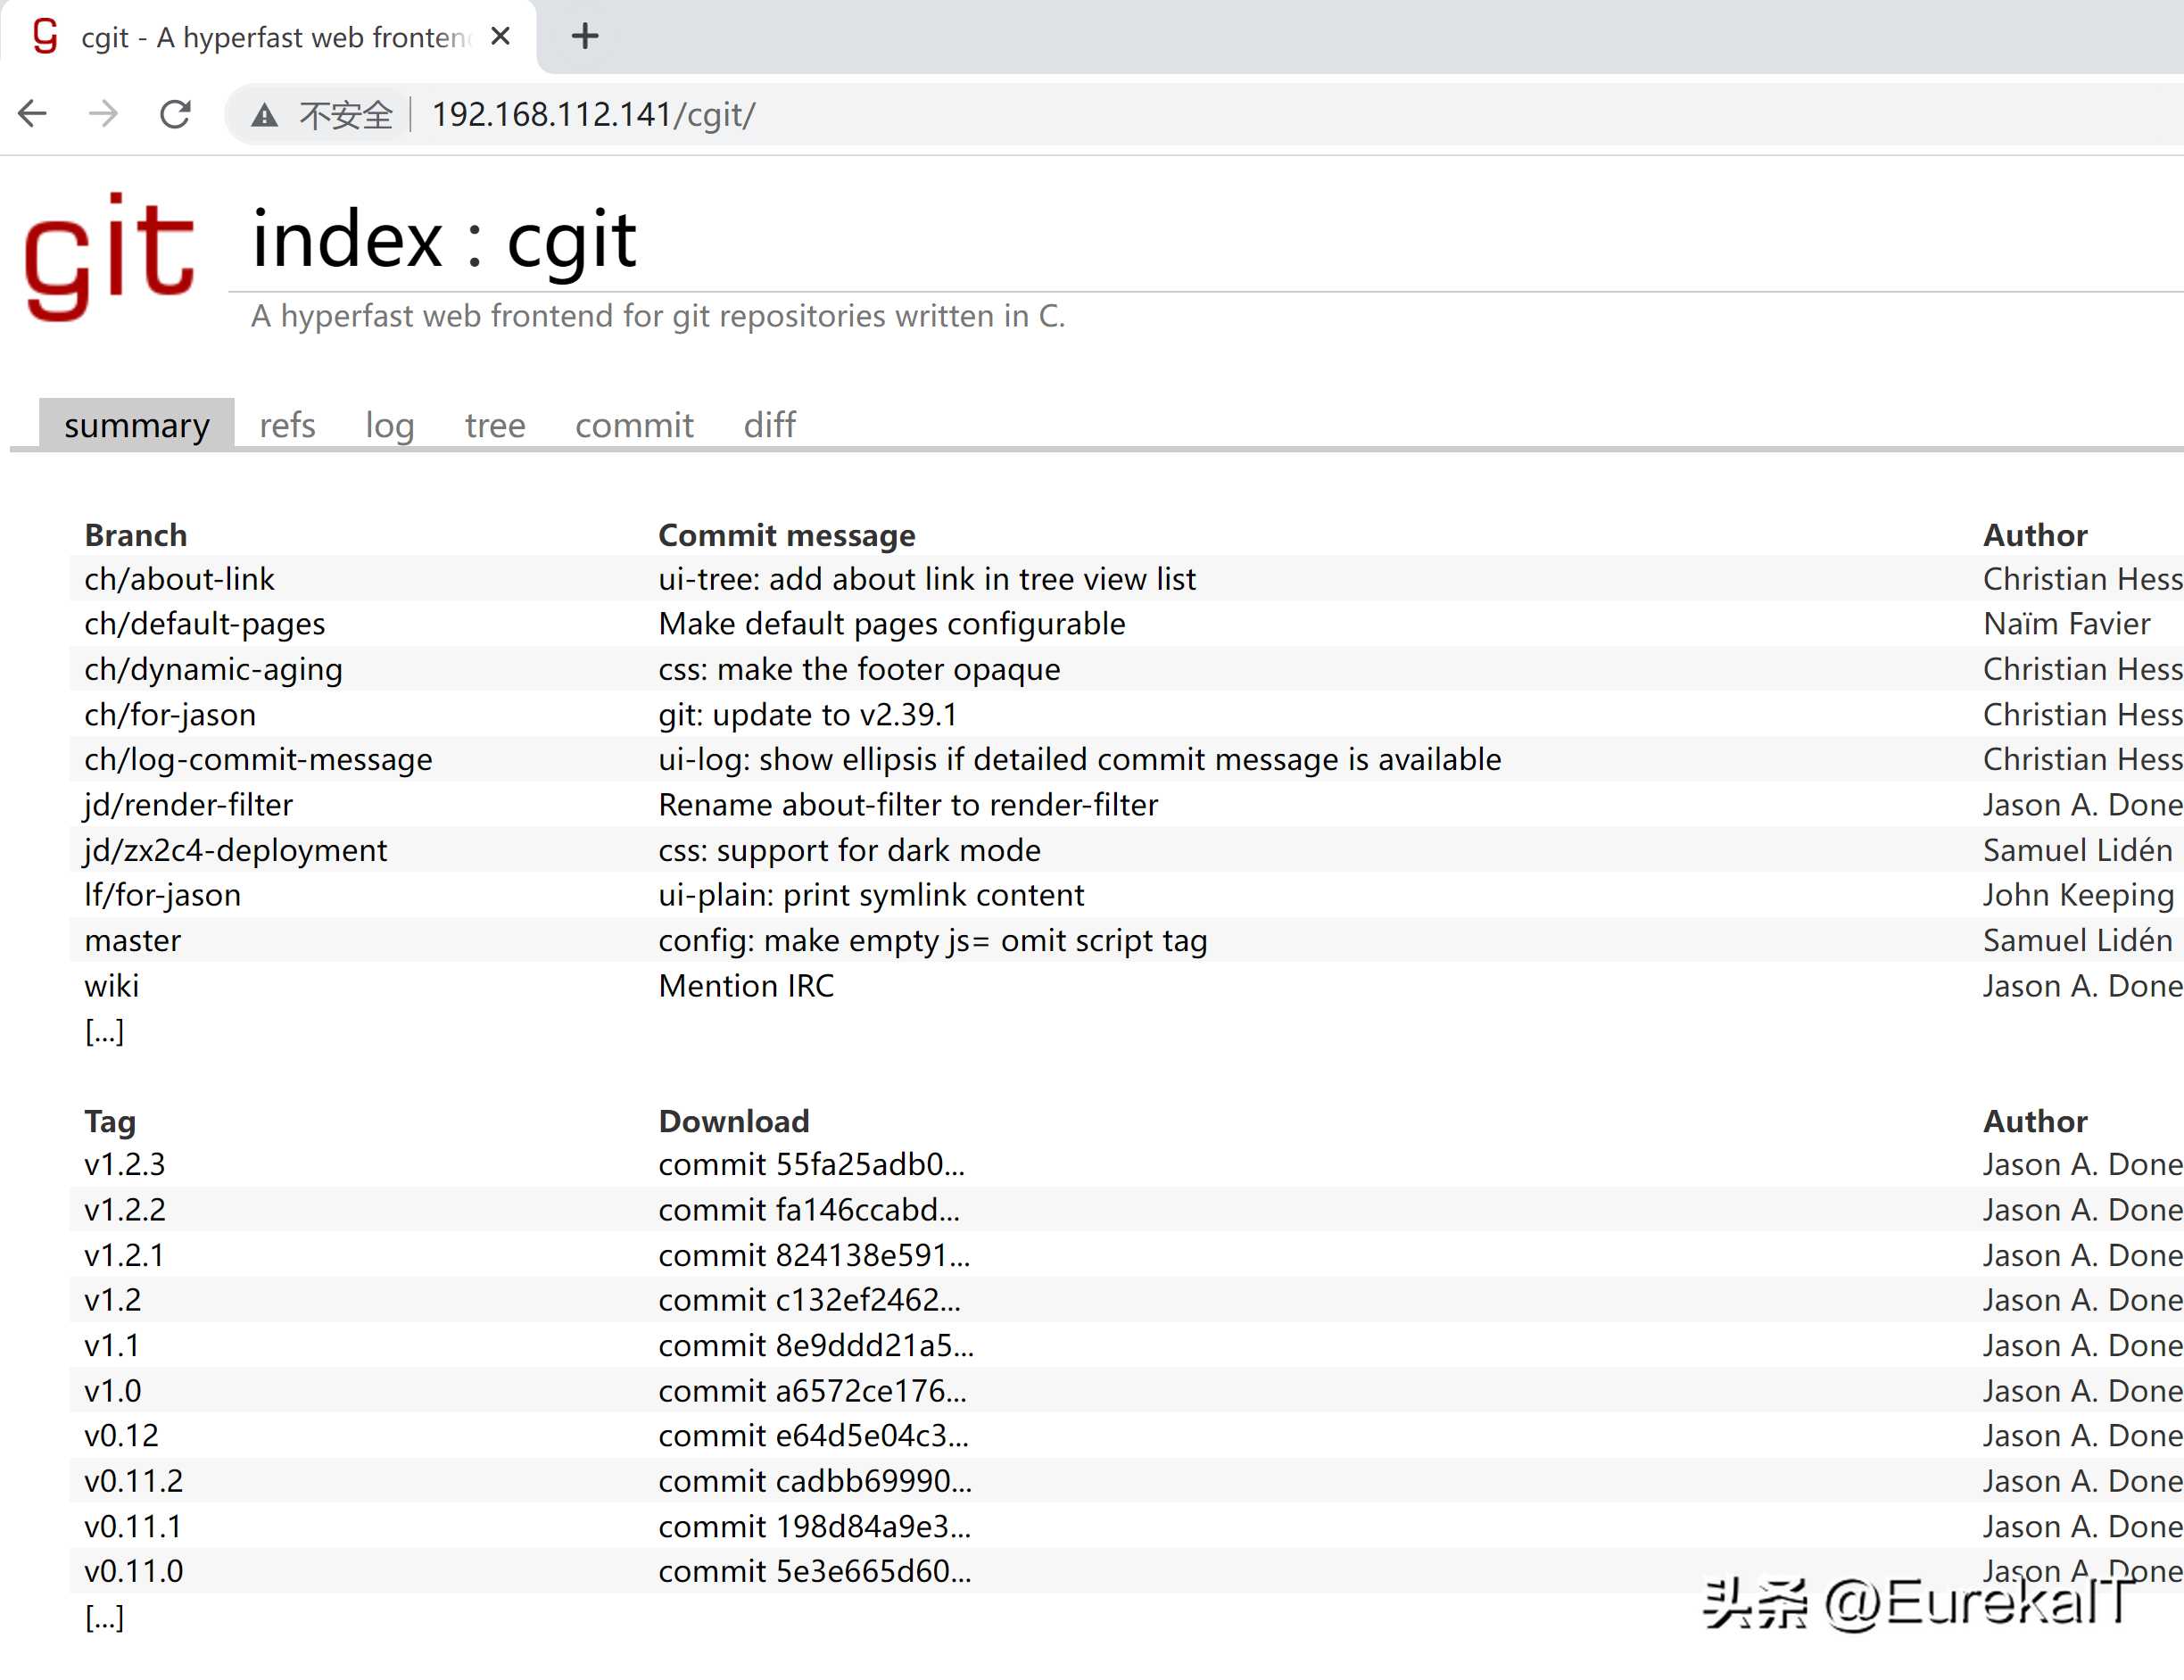Viewport: 2184px width, 1680px height.
Task: Download commit cadbb69990...
Action: point(815,1481)
